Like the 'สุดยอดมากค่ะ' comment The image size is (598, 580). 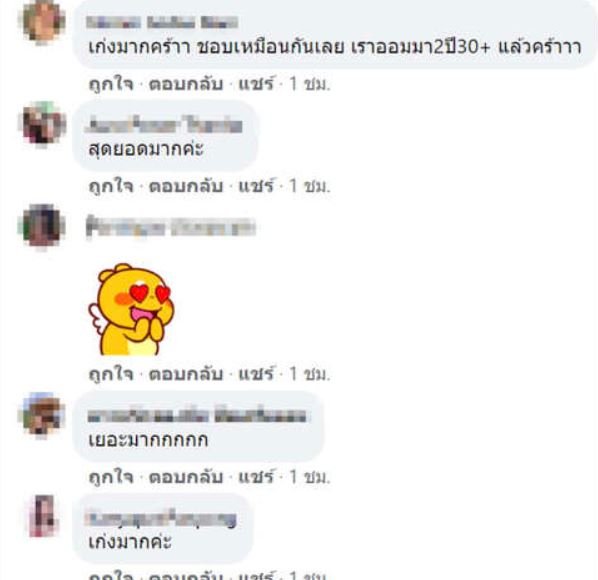tap(111, 186)
